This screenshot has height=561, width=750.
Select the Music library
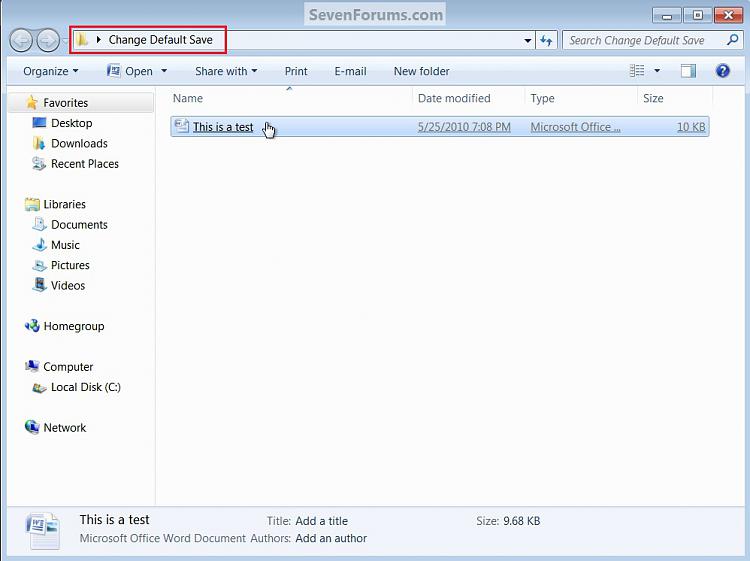pos(65,245)
